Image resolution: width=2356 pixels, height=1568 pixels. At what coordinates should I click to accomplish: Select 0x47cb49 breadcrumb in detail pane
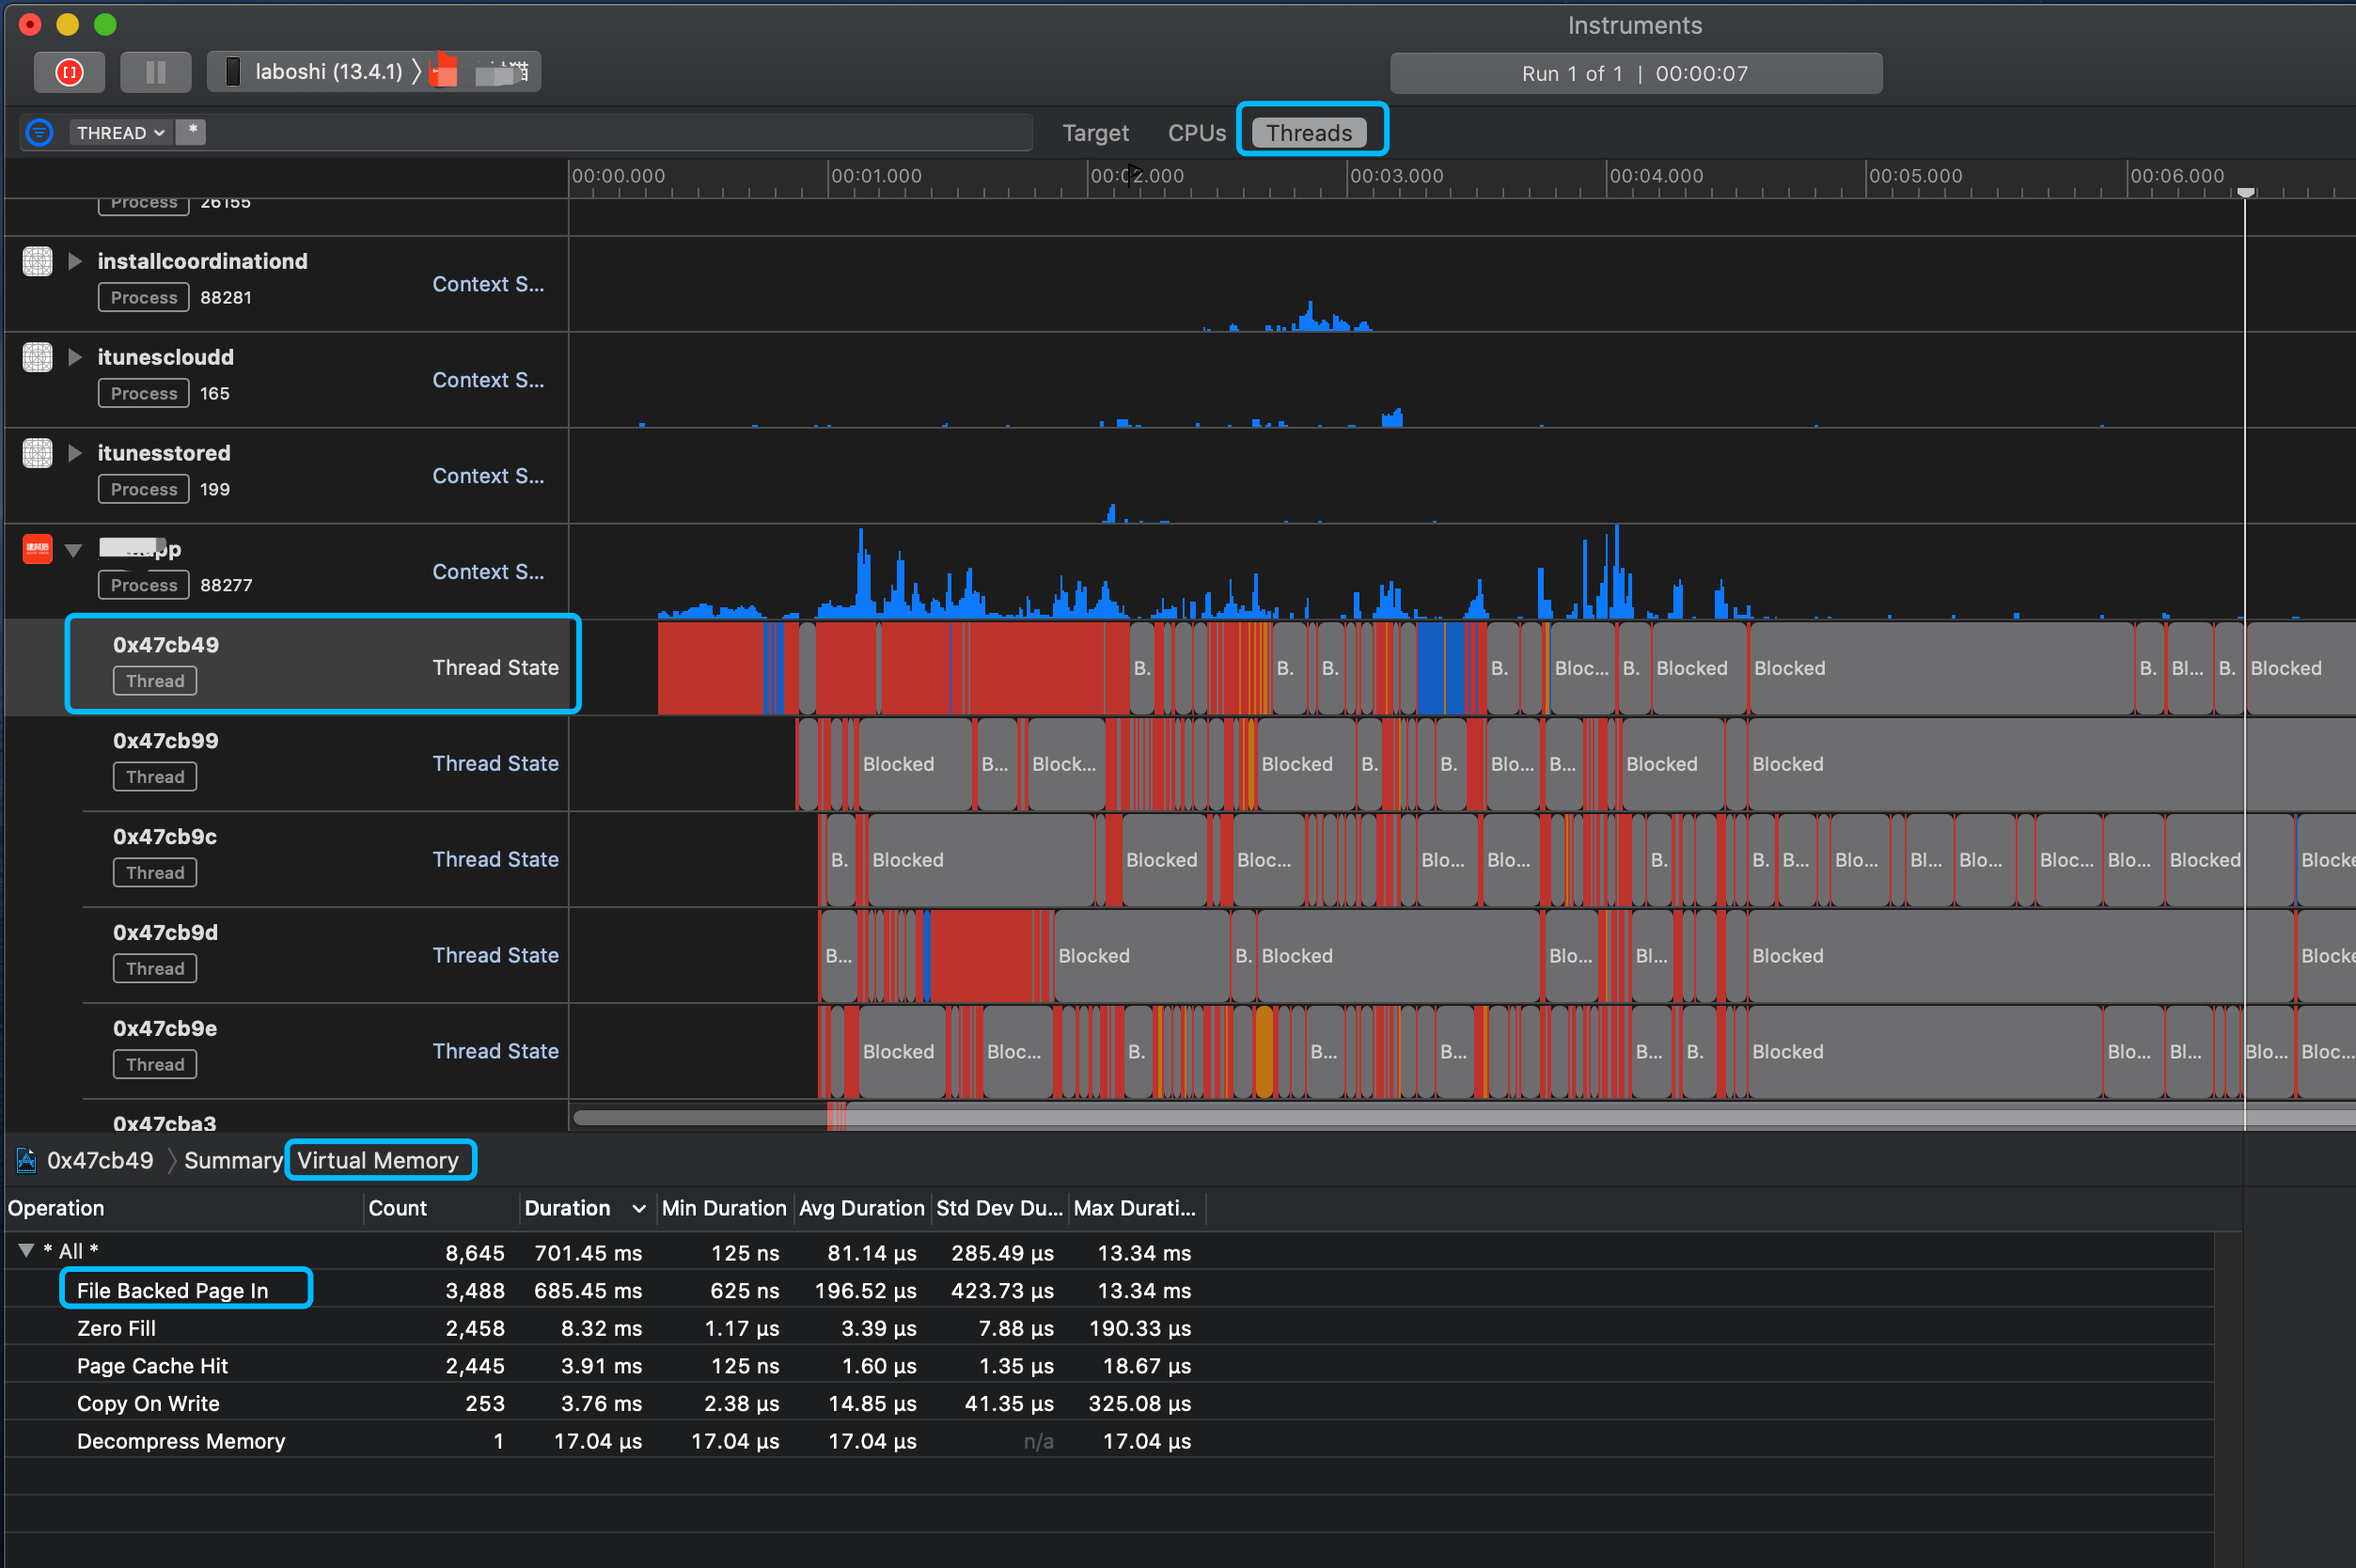pos(100,1160)
